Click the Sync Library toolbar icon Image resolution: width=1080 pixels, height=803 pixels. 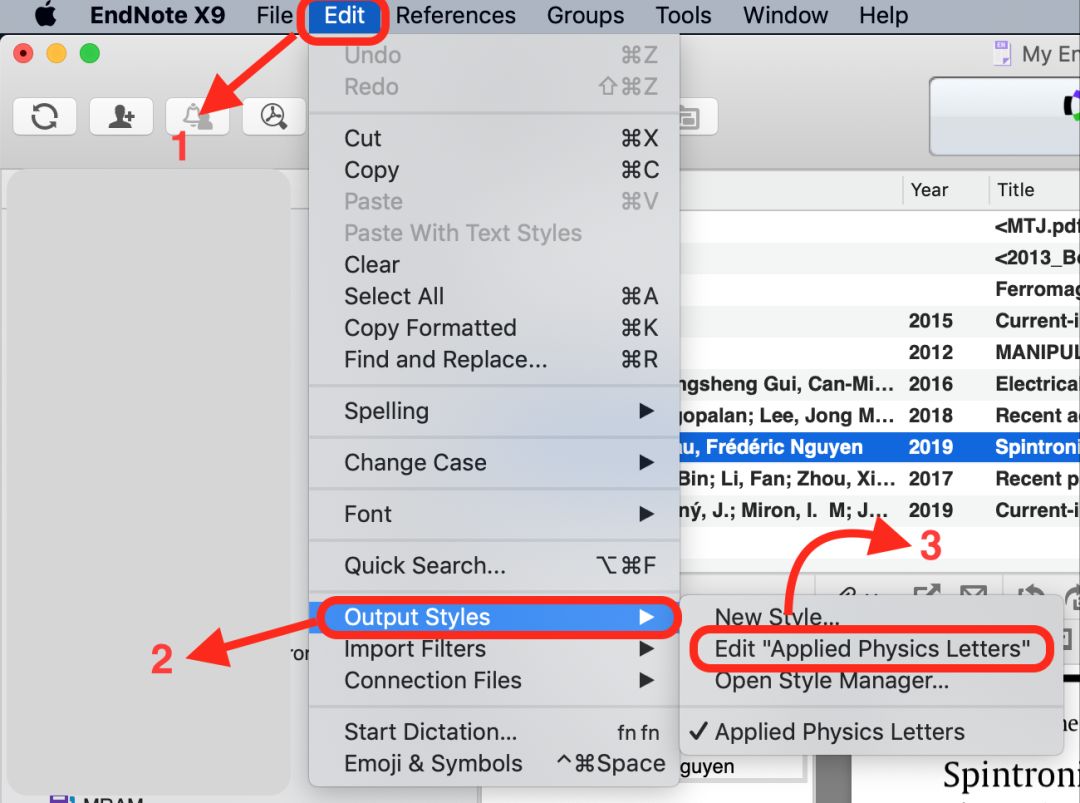(x=44, y=116)
